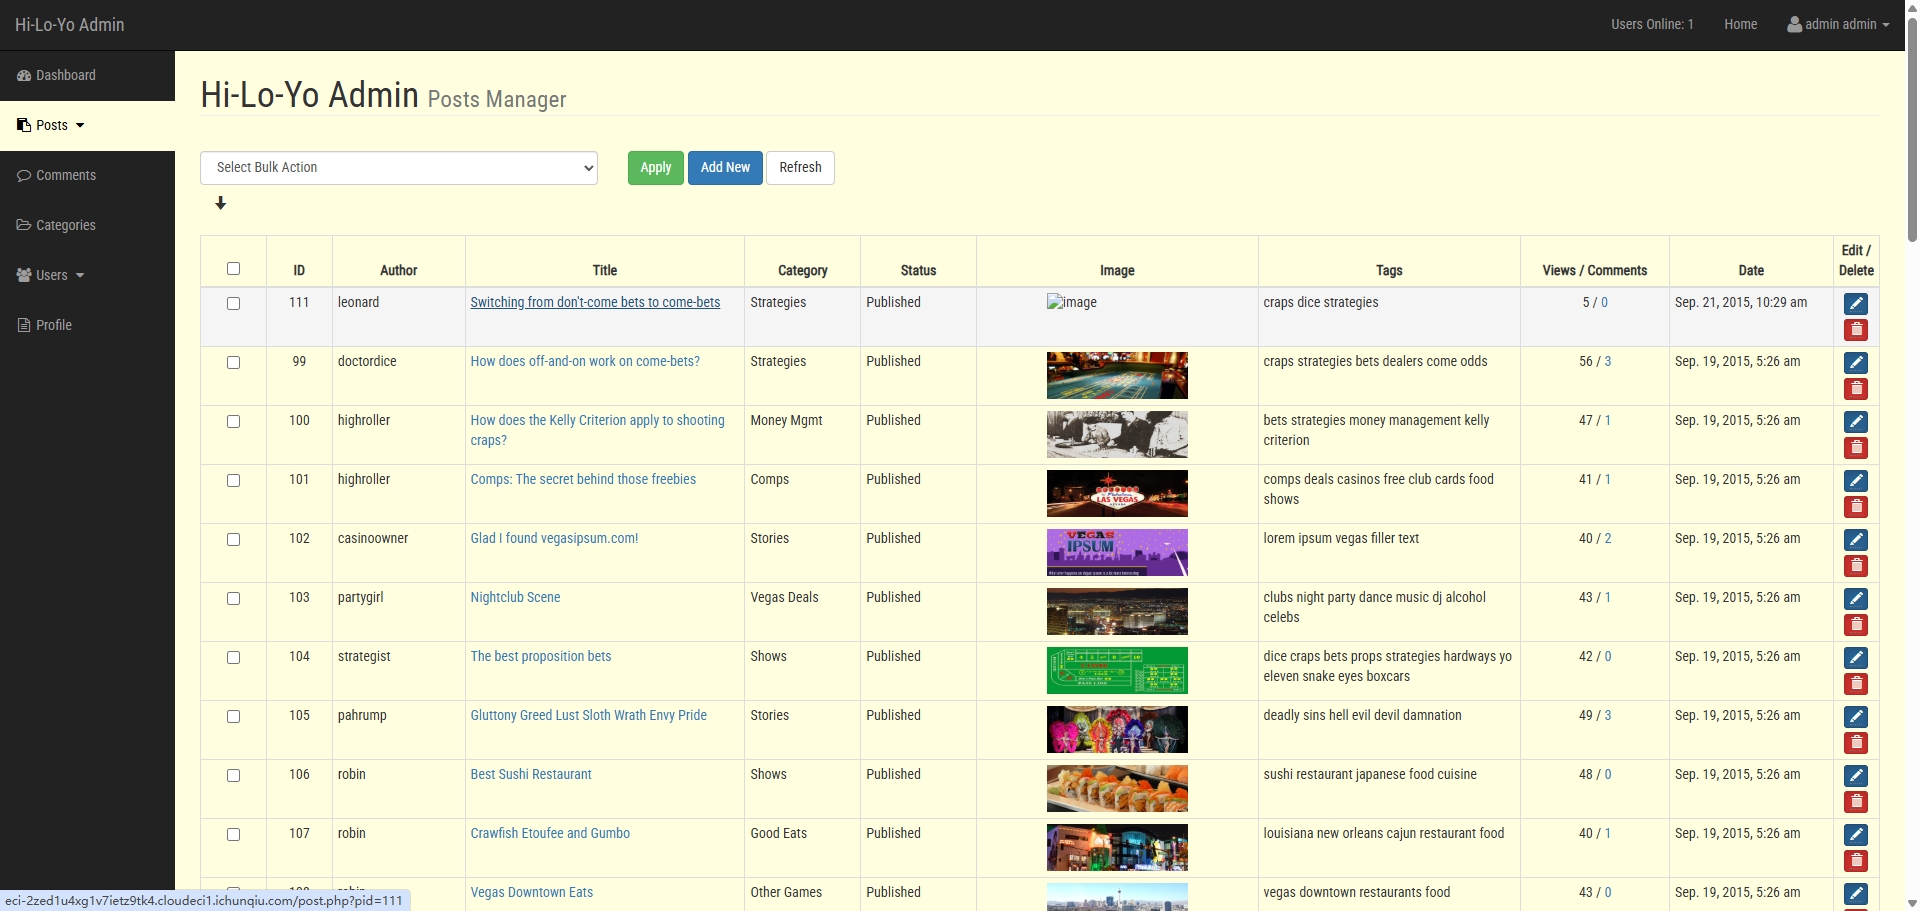Open the Posts sidebar menu
Viewport: 1920px width, 911px height.
[52, 126]
